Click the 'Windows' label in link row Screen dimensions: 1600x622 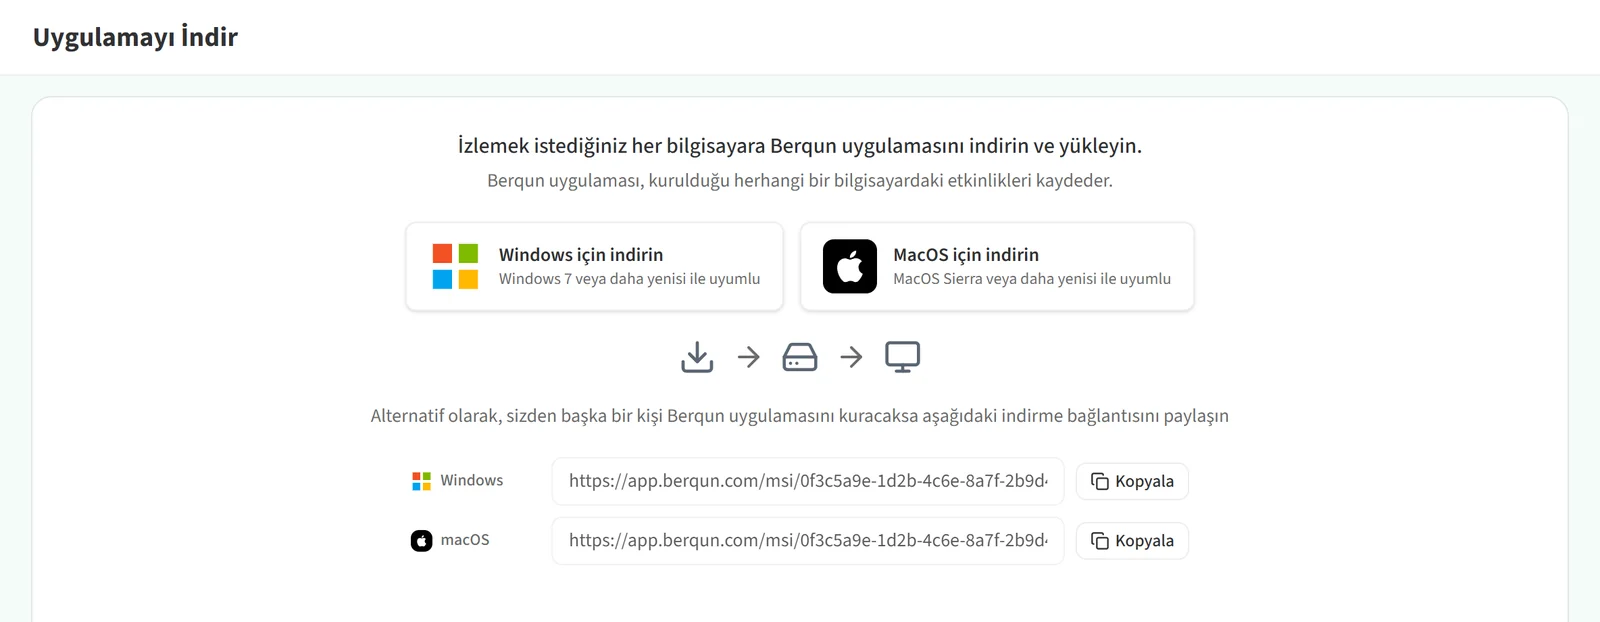(472, 481)
